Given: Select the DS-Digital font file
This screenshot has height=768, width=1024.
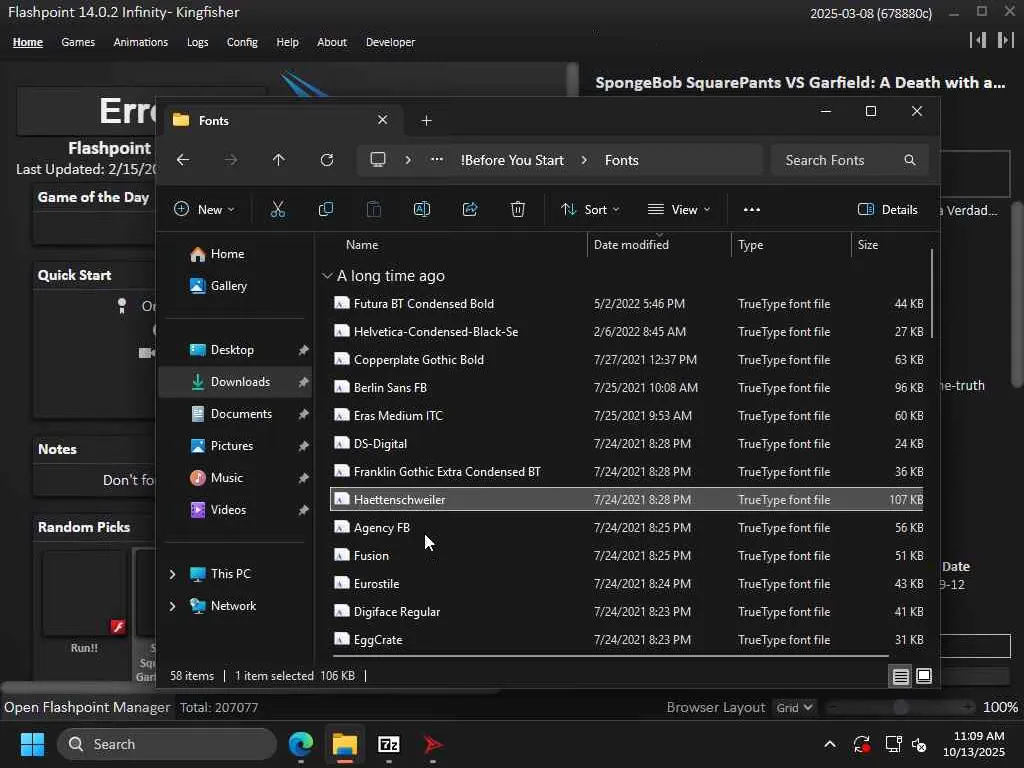Looking at the screenshot, I should point(626,444).
